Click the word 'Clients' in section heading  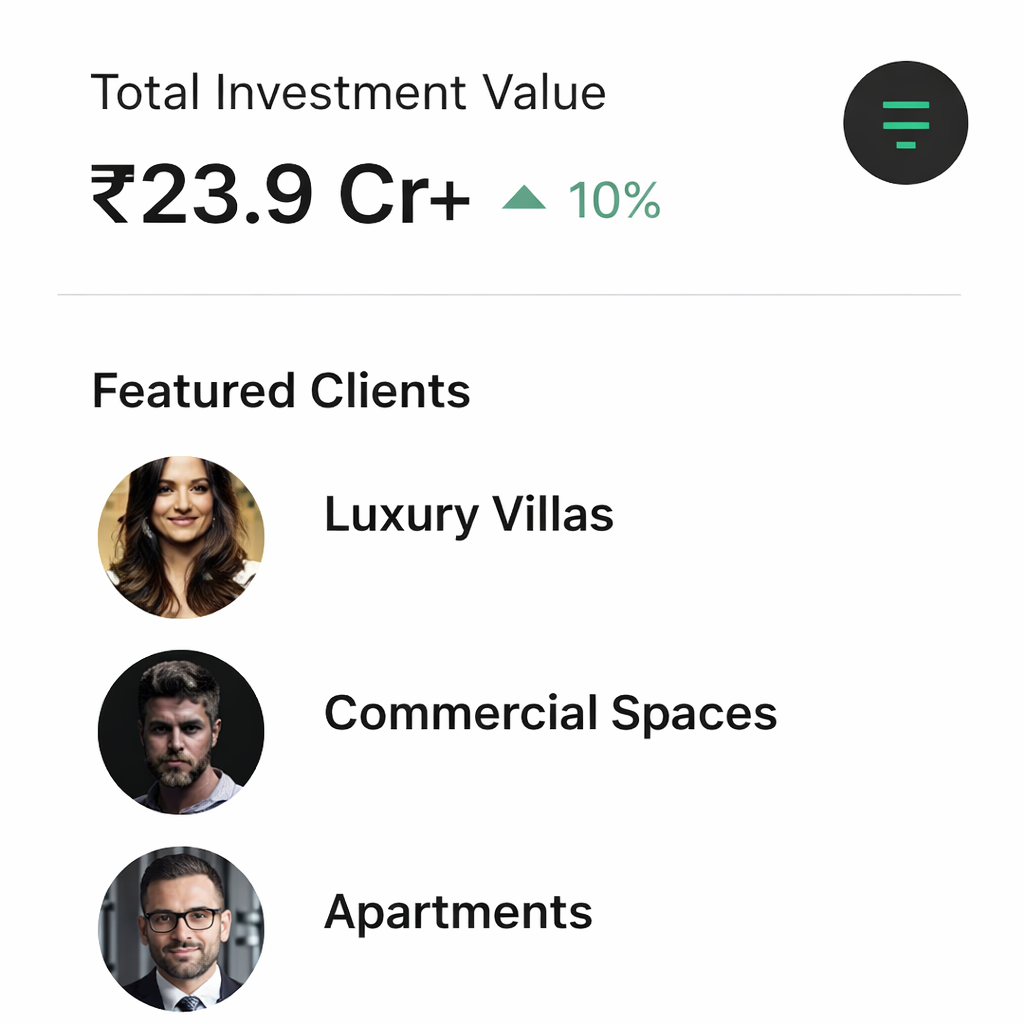tap(390, 390)
